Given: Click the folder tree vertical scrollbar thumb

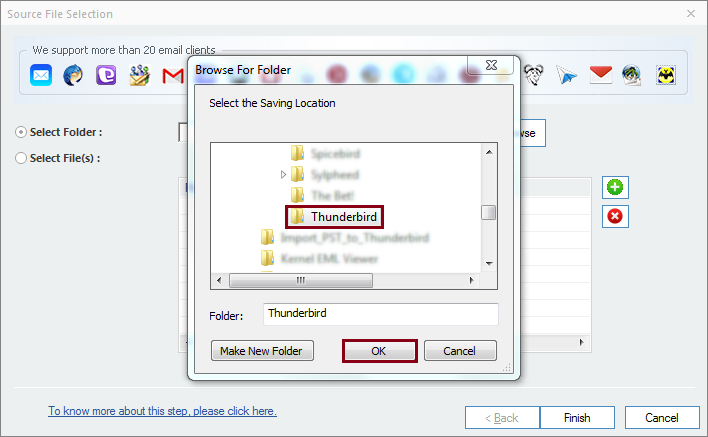Looking at the screenshot, I should point(489,212).
